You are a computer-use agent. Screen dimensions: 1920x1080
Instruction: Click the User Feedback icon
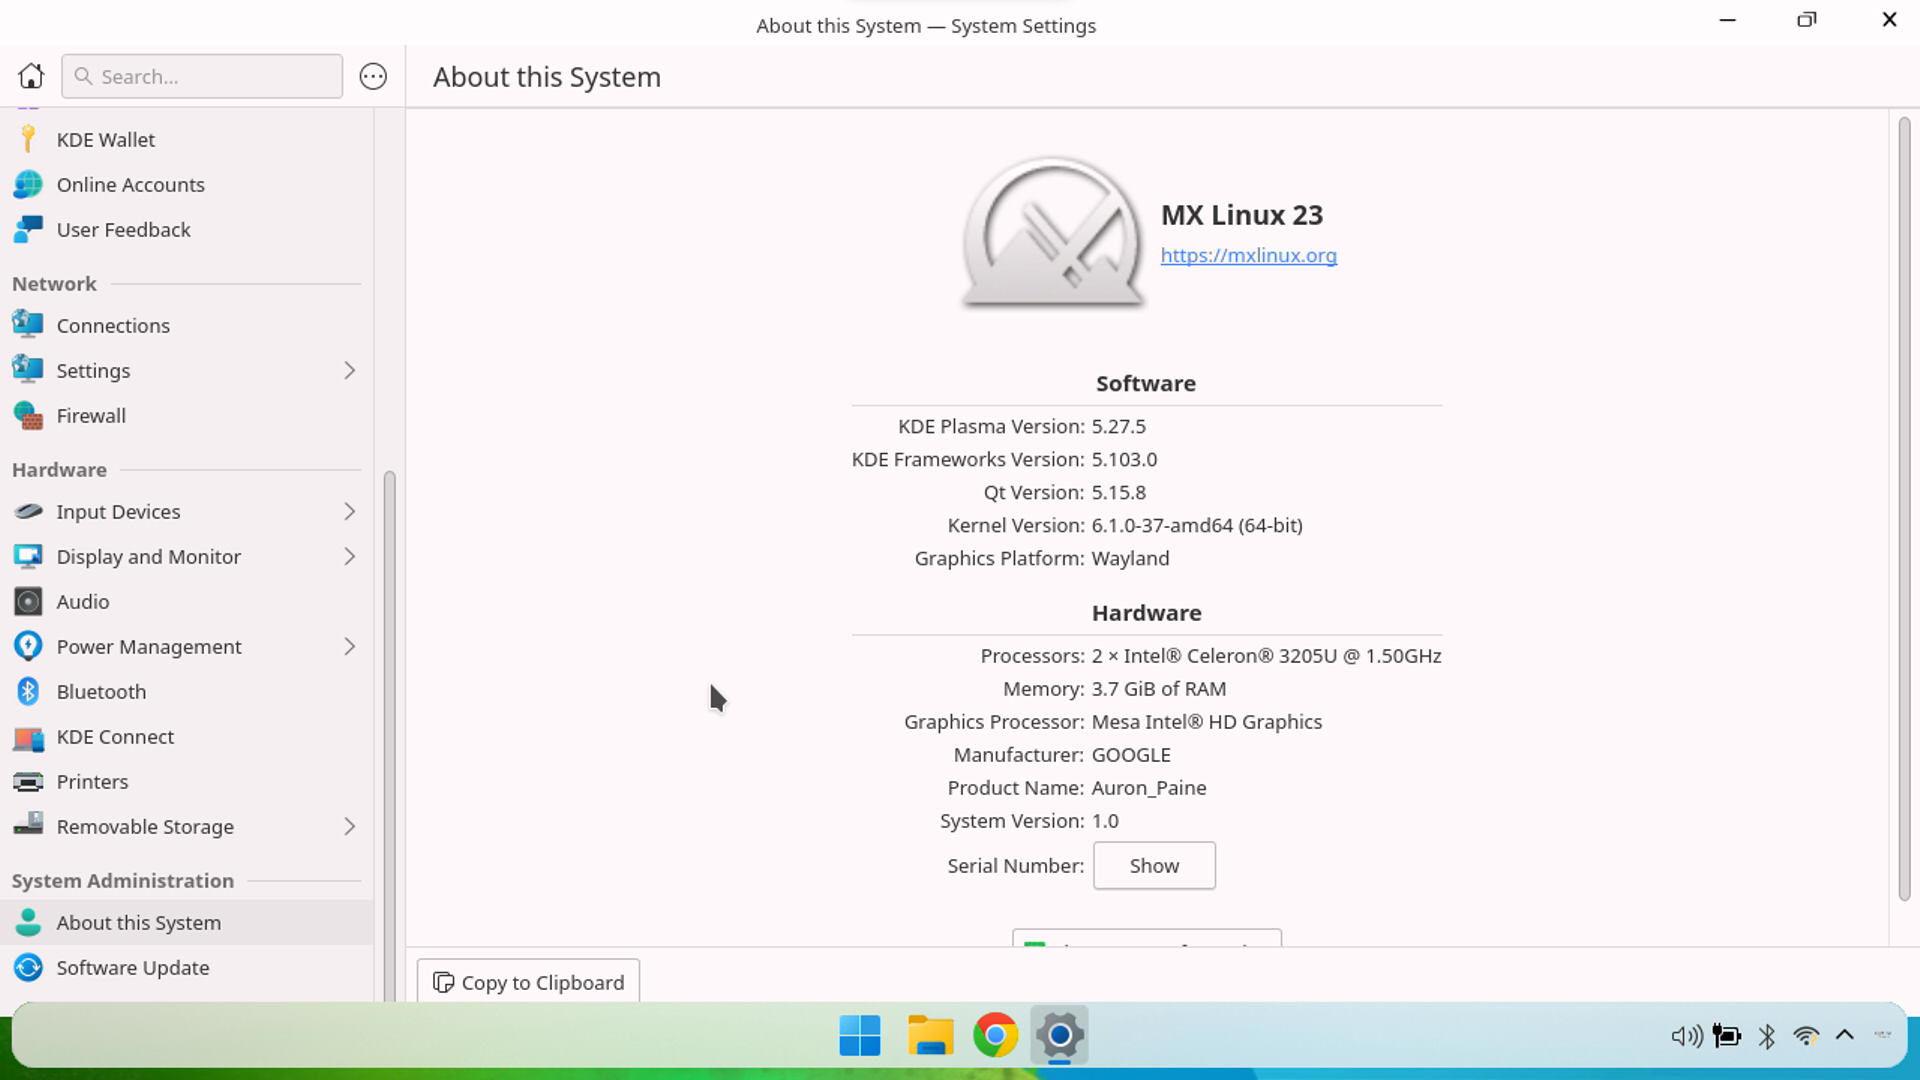tap(28, 229)
